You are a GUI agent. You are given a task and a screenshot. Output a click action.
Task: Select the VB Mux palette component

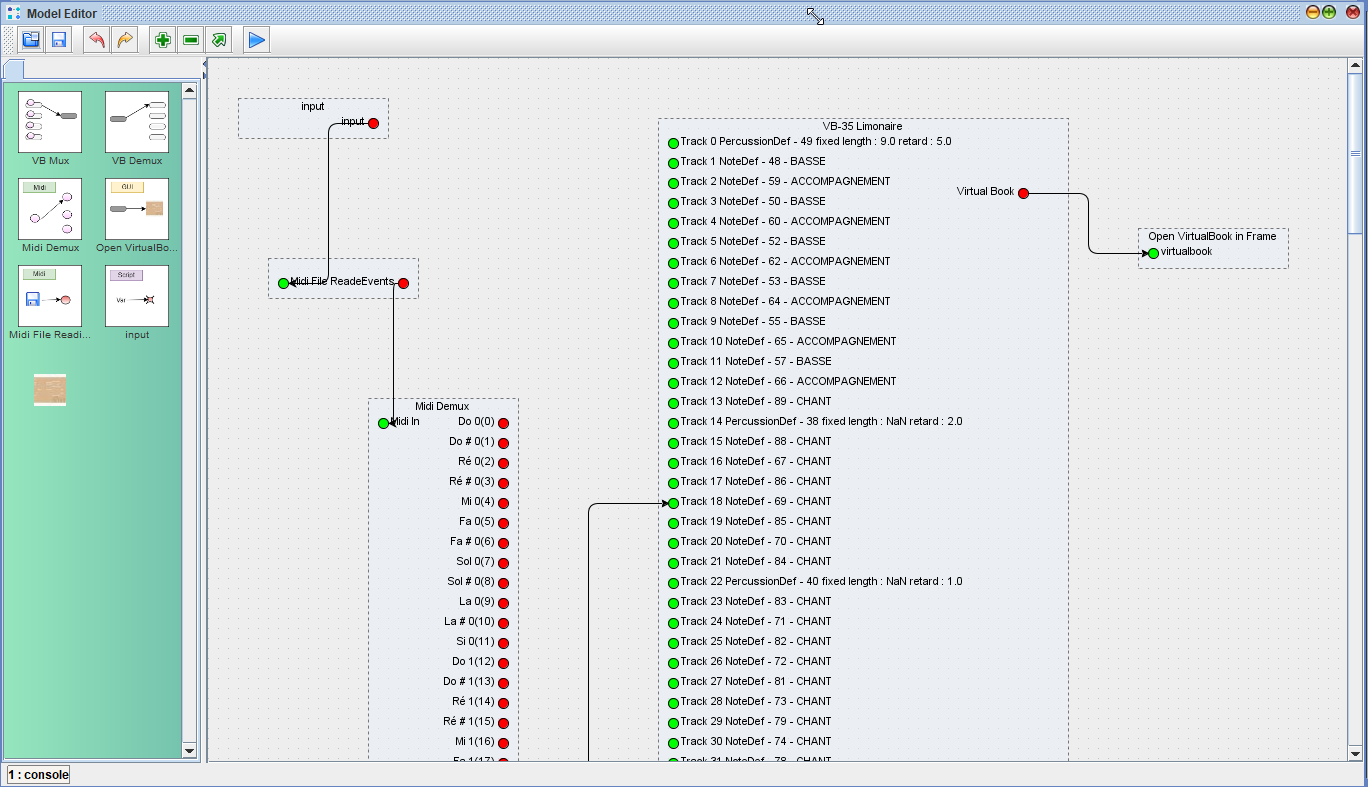coord(50,123)
